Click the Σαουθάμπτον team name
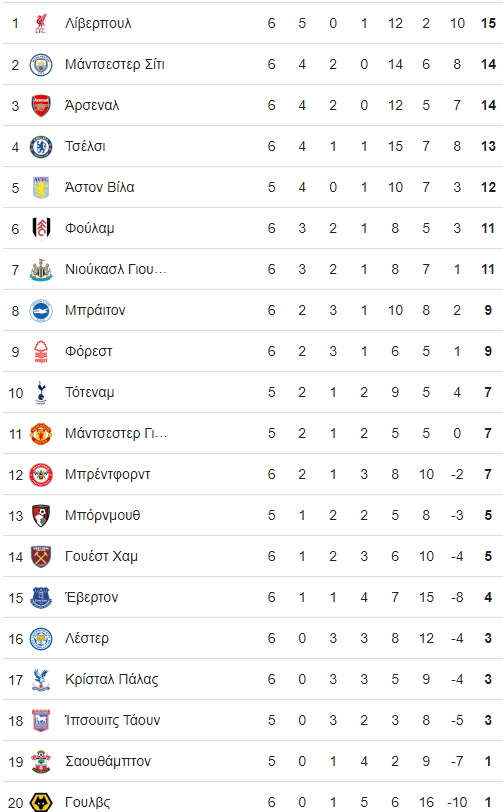The width and height of the screenshot is (503, 812). [108, 761]
